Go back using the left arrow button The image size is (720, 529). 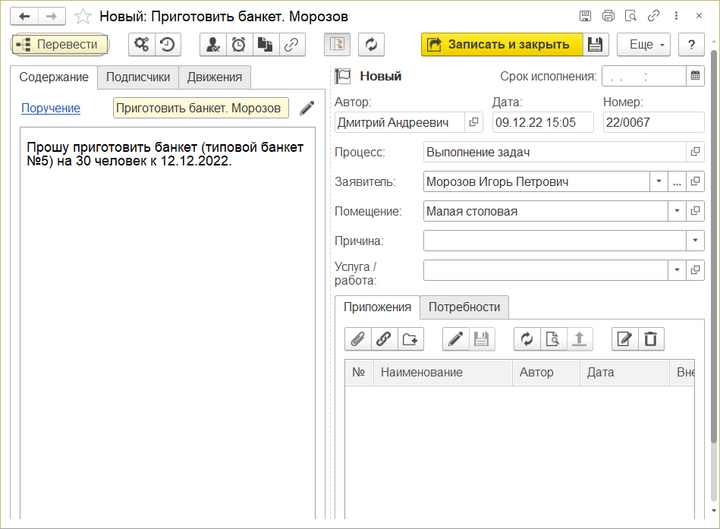[x=24, y=17]
